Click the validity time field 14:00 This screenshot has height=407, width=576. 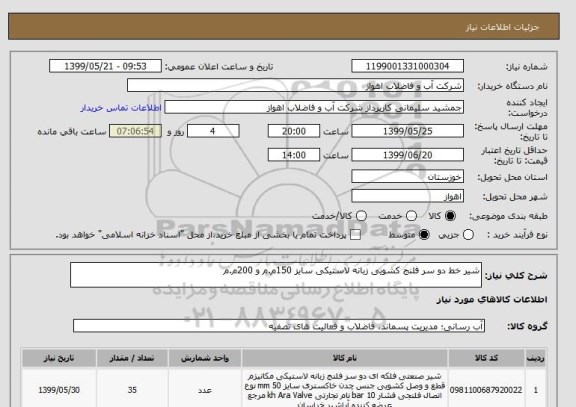point(294,155)
